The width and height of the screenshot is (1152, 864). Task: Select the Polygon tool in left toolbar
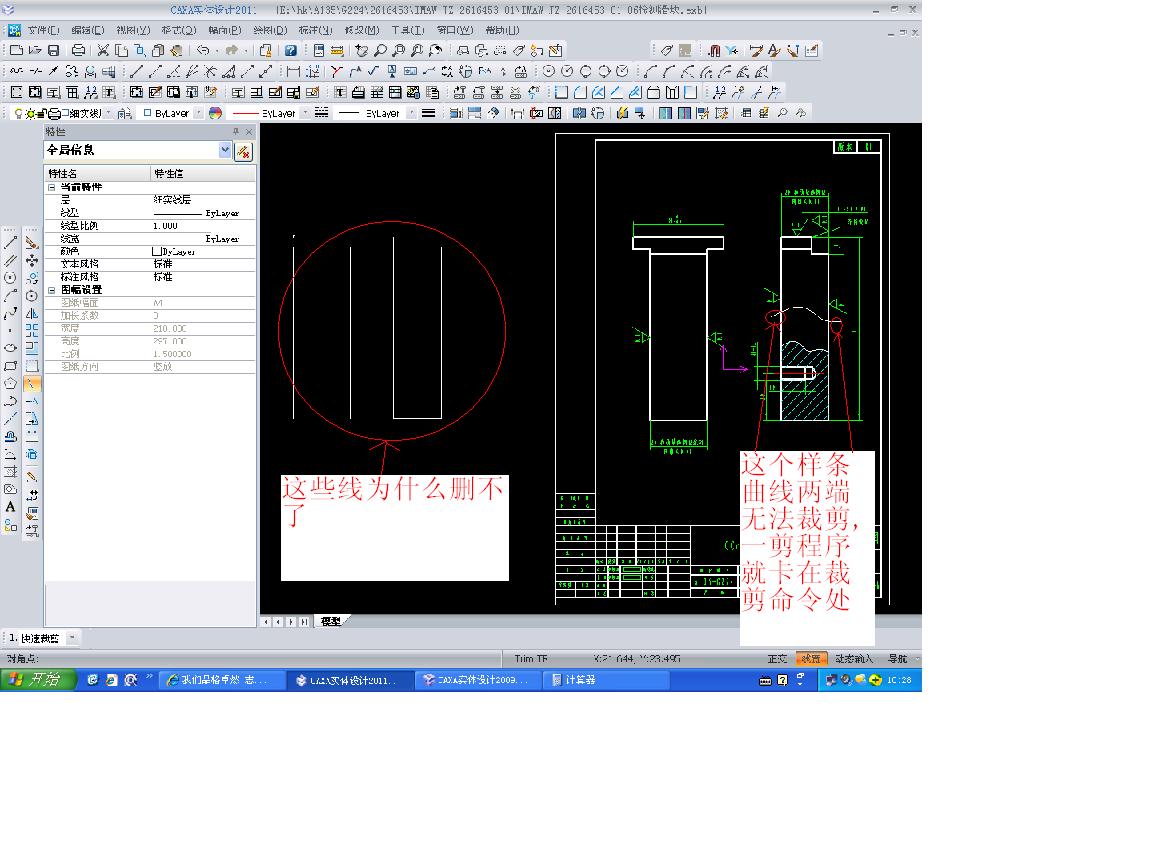click(10, 384)
